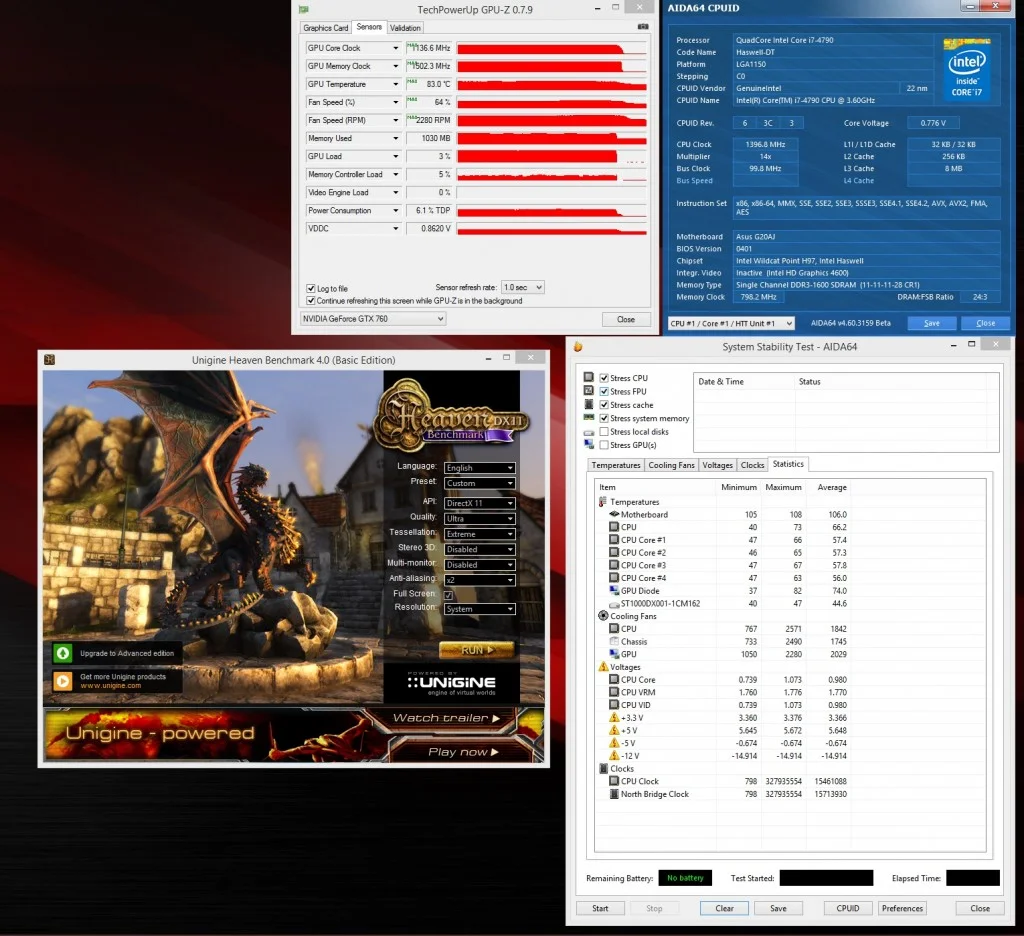The image size is (1024, 936).
Task: Open Heaven API DirectX 11 dropdown
Action: pyautogui.click(x=480, y=503)
